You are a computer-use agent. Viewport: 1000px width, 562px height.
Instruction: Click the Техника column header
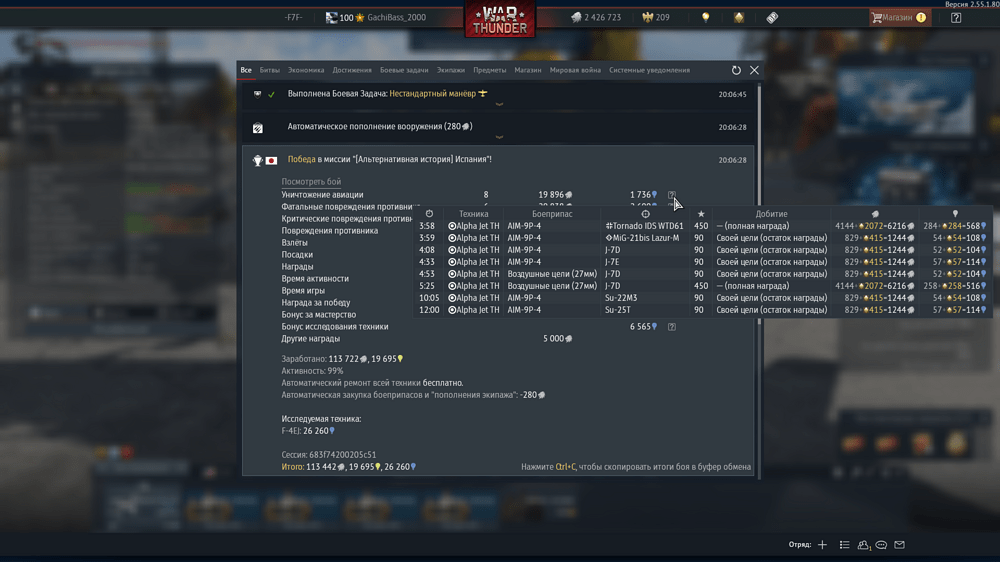point(474,214)
